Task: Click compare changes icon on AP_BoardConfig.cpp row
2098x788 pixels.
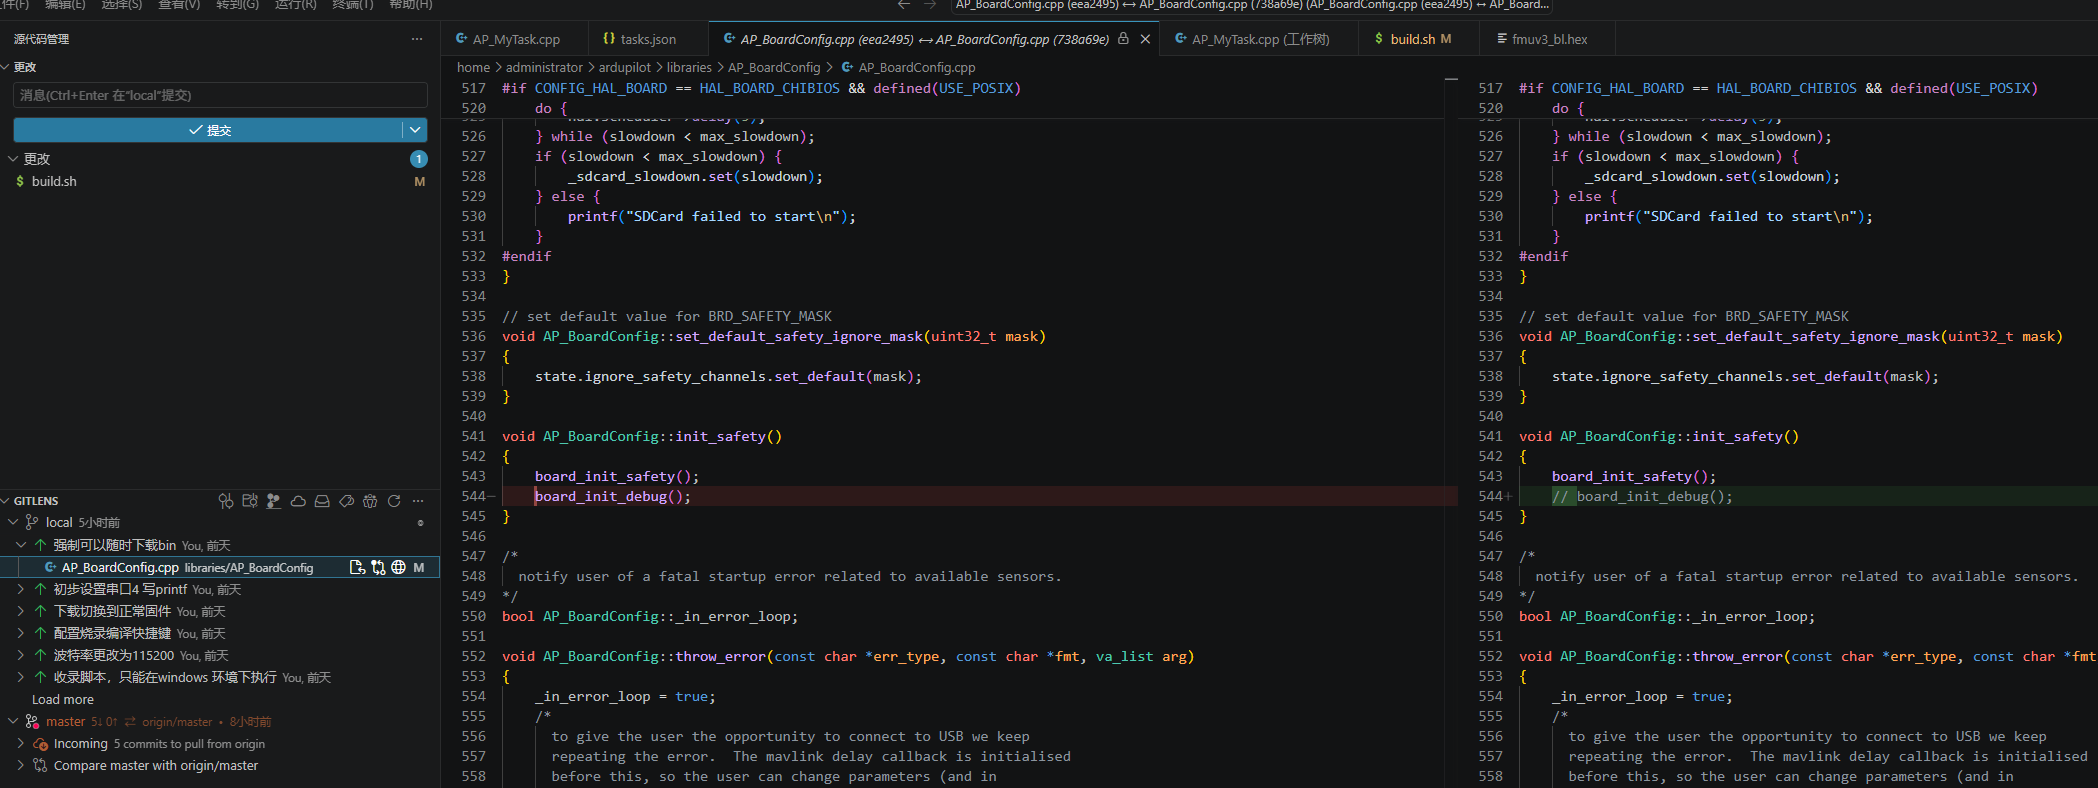Action: [378, 567]
